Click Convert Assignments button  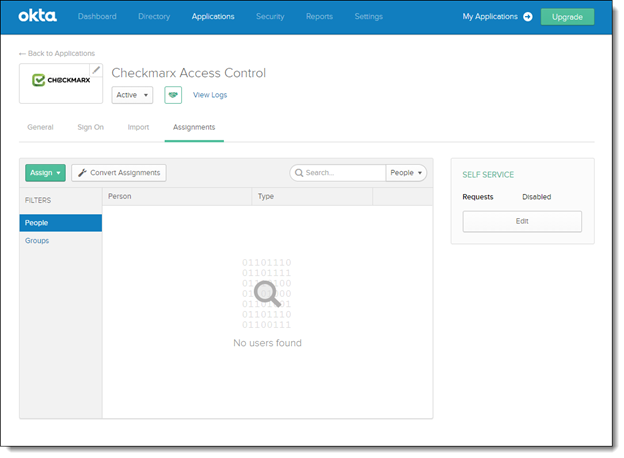[119, 173]
